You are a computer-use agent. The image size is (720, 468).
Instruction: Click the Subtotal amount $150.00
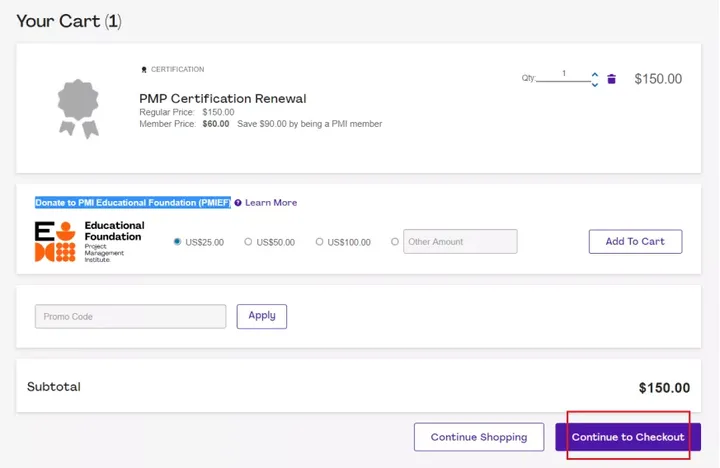664,388
